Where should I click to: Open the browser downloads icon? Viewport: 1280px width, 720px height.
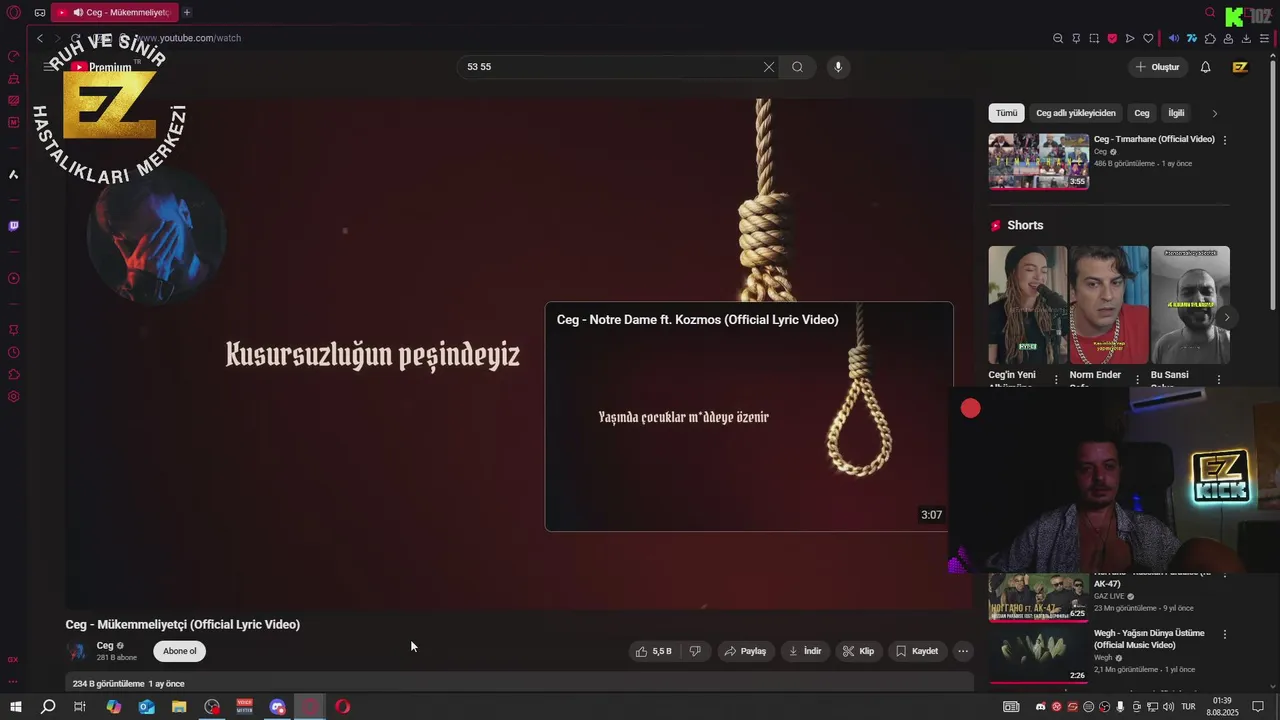point(1246,39)
